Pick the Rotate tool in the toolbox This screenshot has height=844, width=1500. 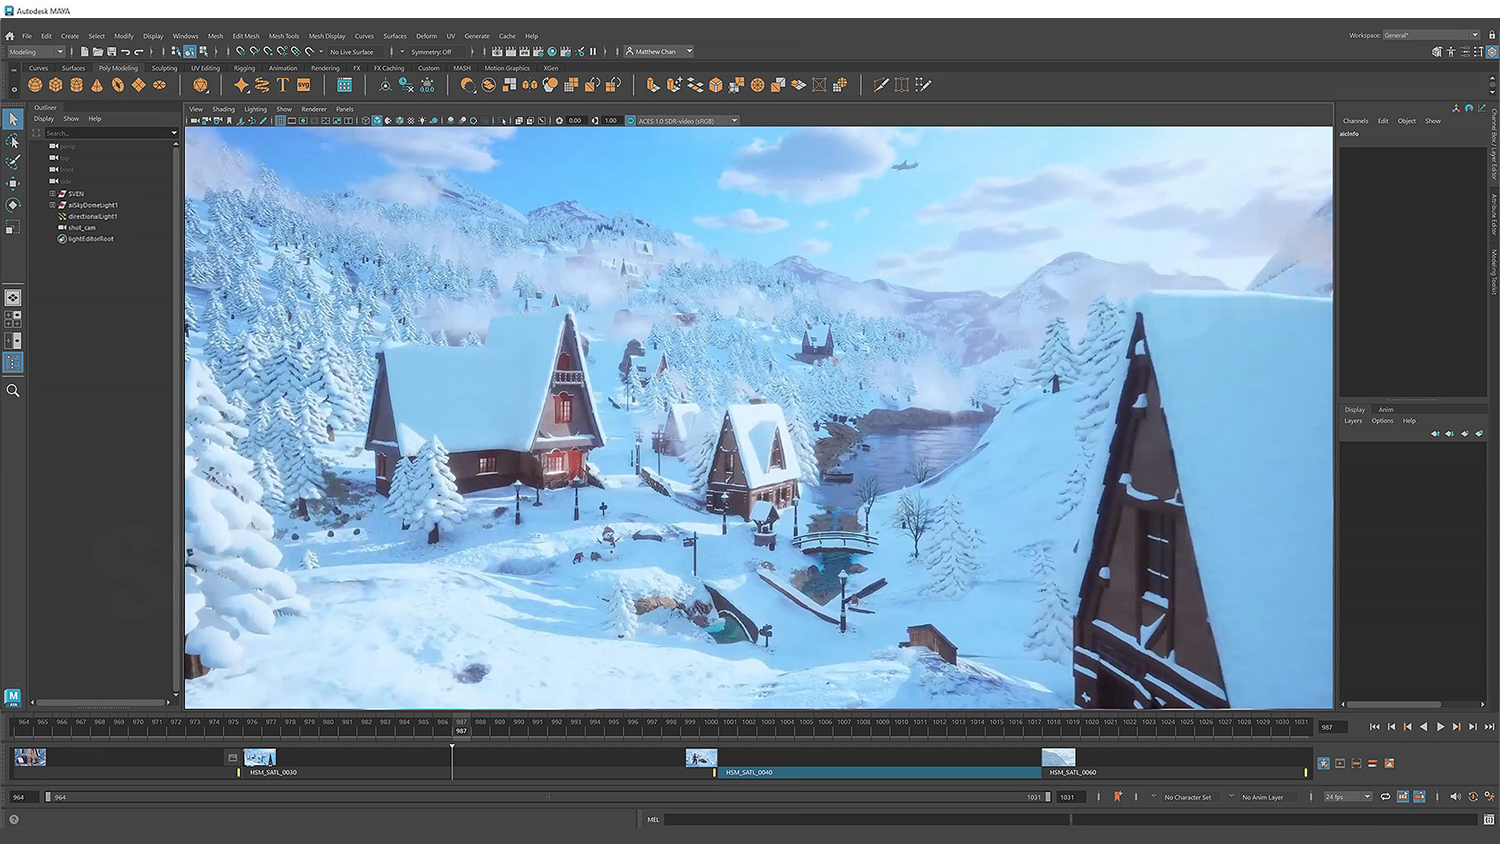click(x=13, y=205)
